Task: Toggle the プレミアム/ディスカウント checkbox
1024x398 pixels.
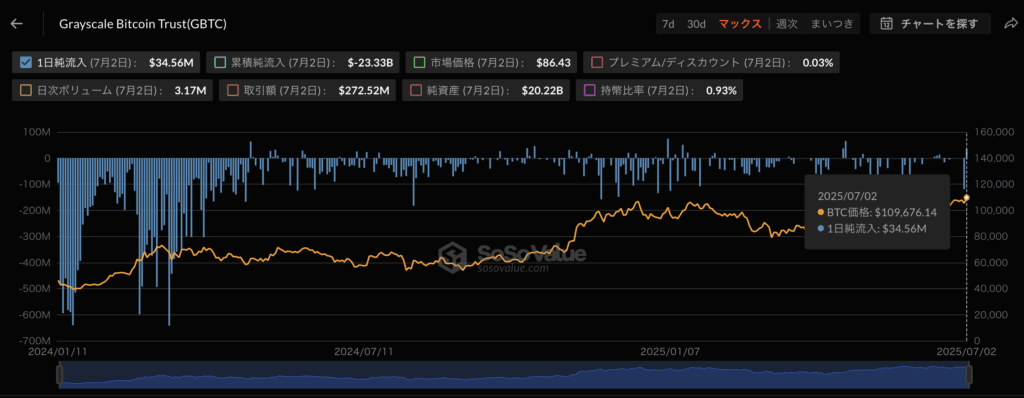Action: [597, 63]
